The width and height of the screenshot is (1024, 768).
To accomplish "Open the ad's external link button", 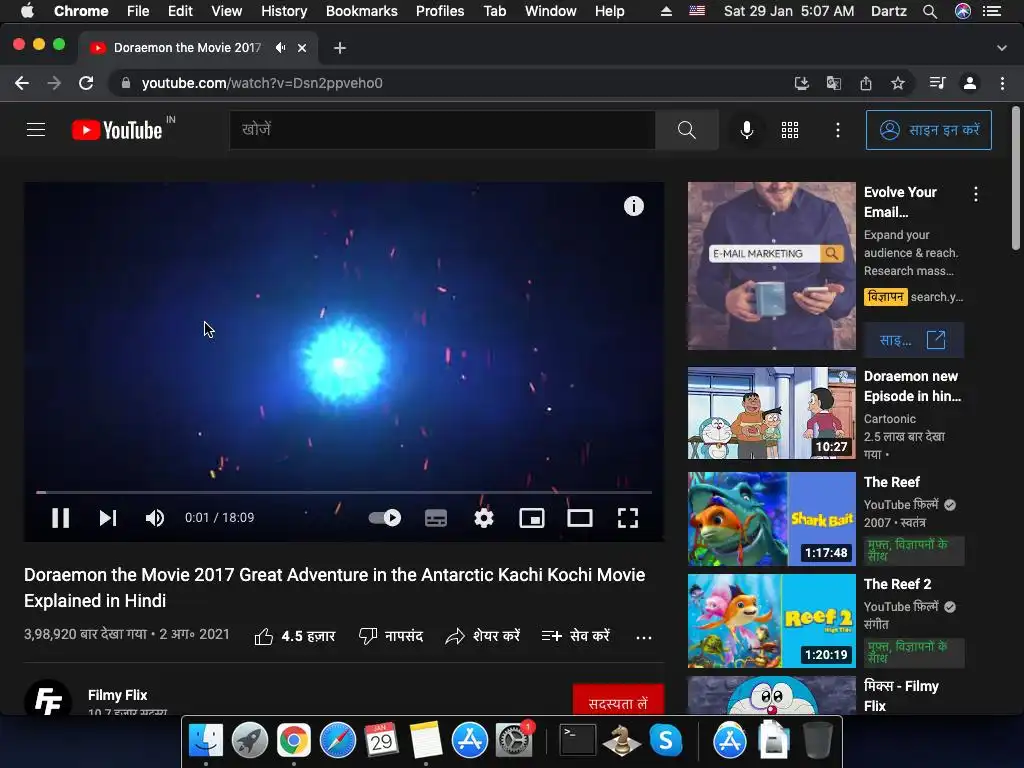I will (914, 340).
